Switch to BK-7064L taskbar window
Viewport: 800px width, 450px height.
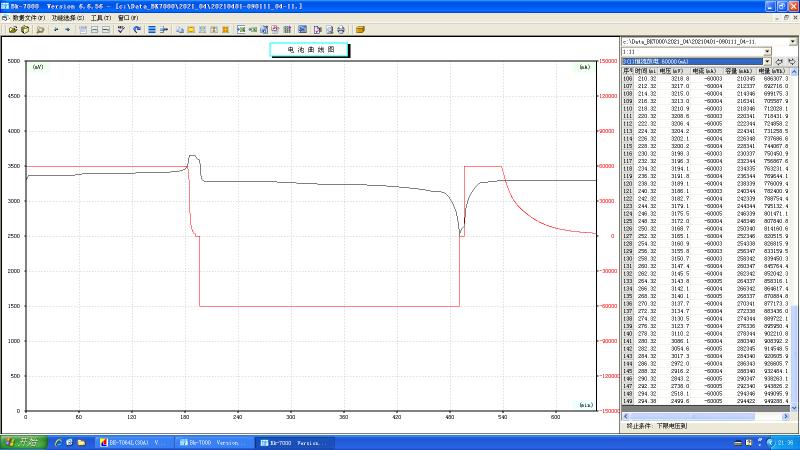tap(133, 441)
